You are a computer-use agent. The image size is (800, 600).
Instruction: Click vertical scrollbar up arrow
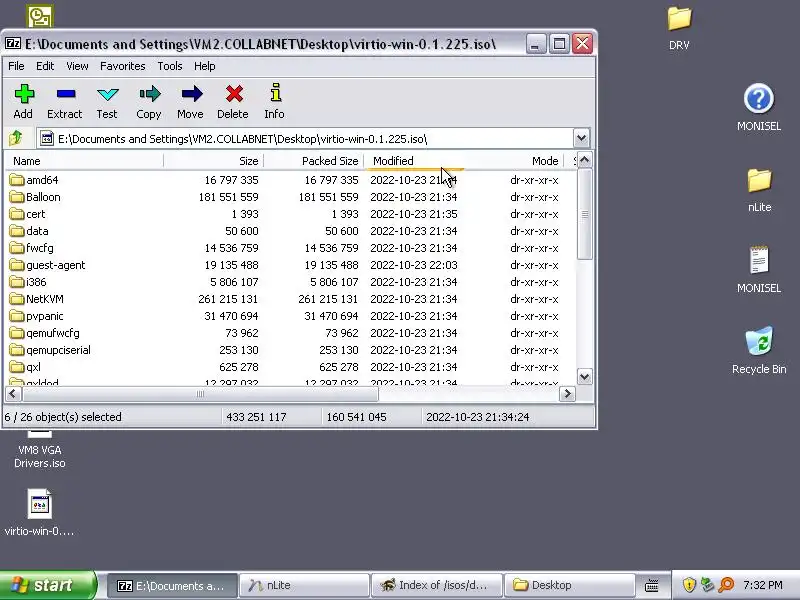coord(584,160)
